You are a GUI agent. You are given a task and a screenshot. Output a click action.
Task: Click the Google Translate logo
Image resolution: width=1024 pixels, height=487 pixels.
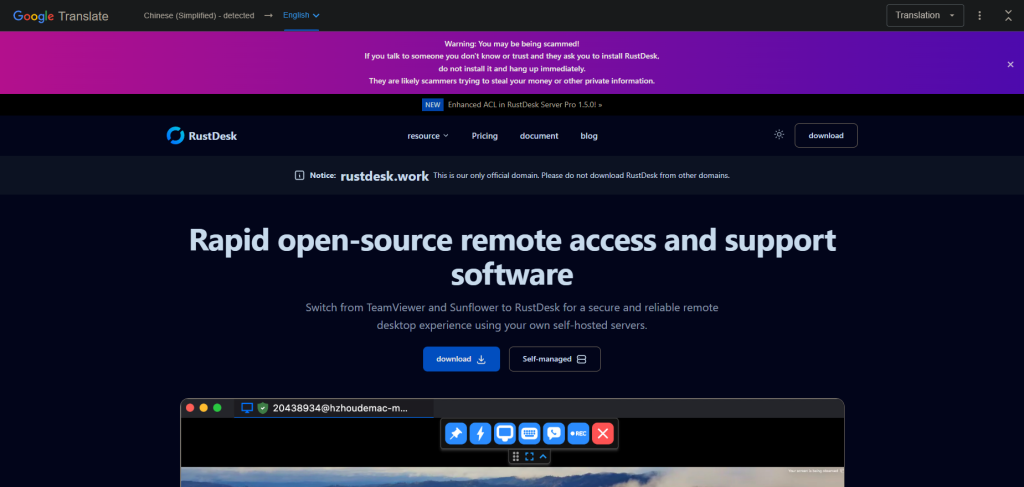[61, 16]
